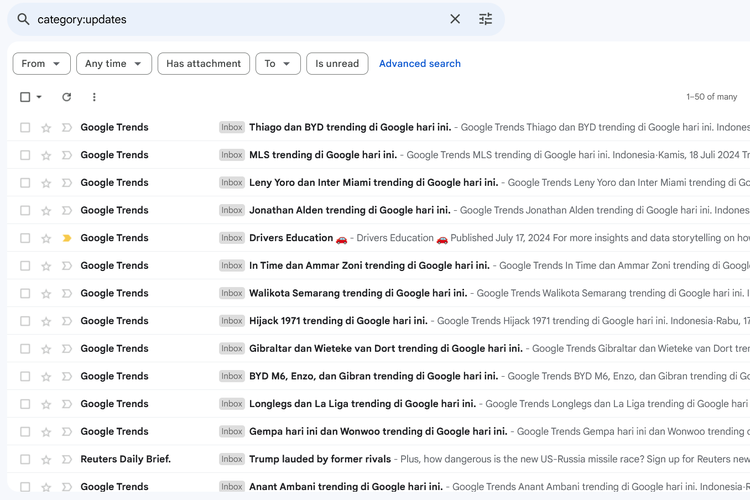Mark BYD M6, Enzo email as important
The width and height of the screenshot is (750, 500).
67,377
